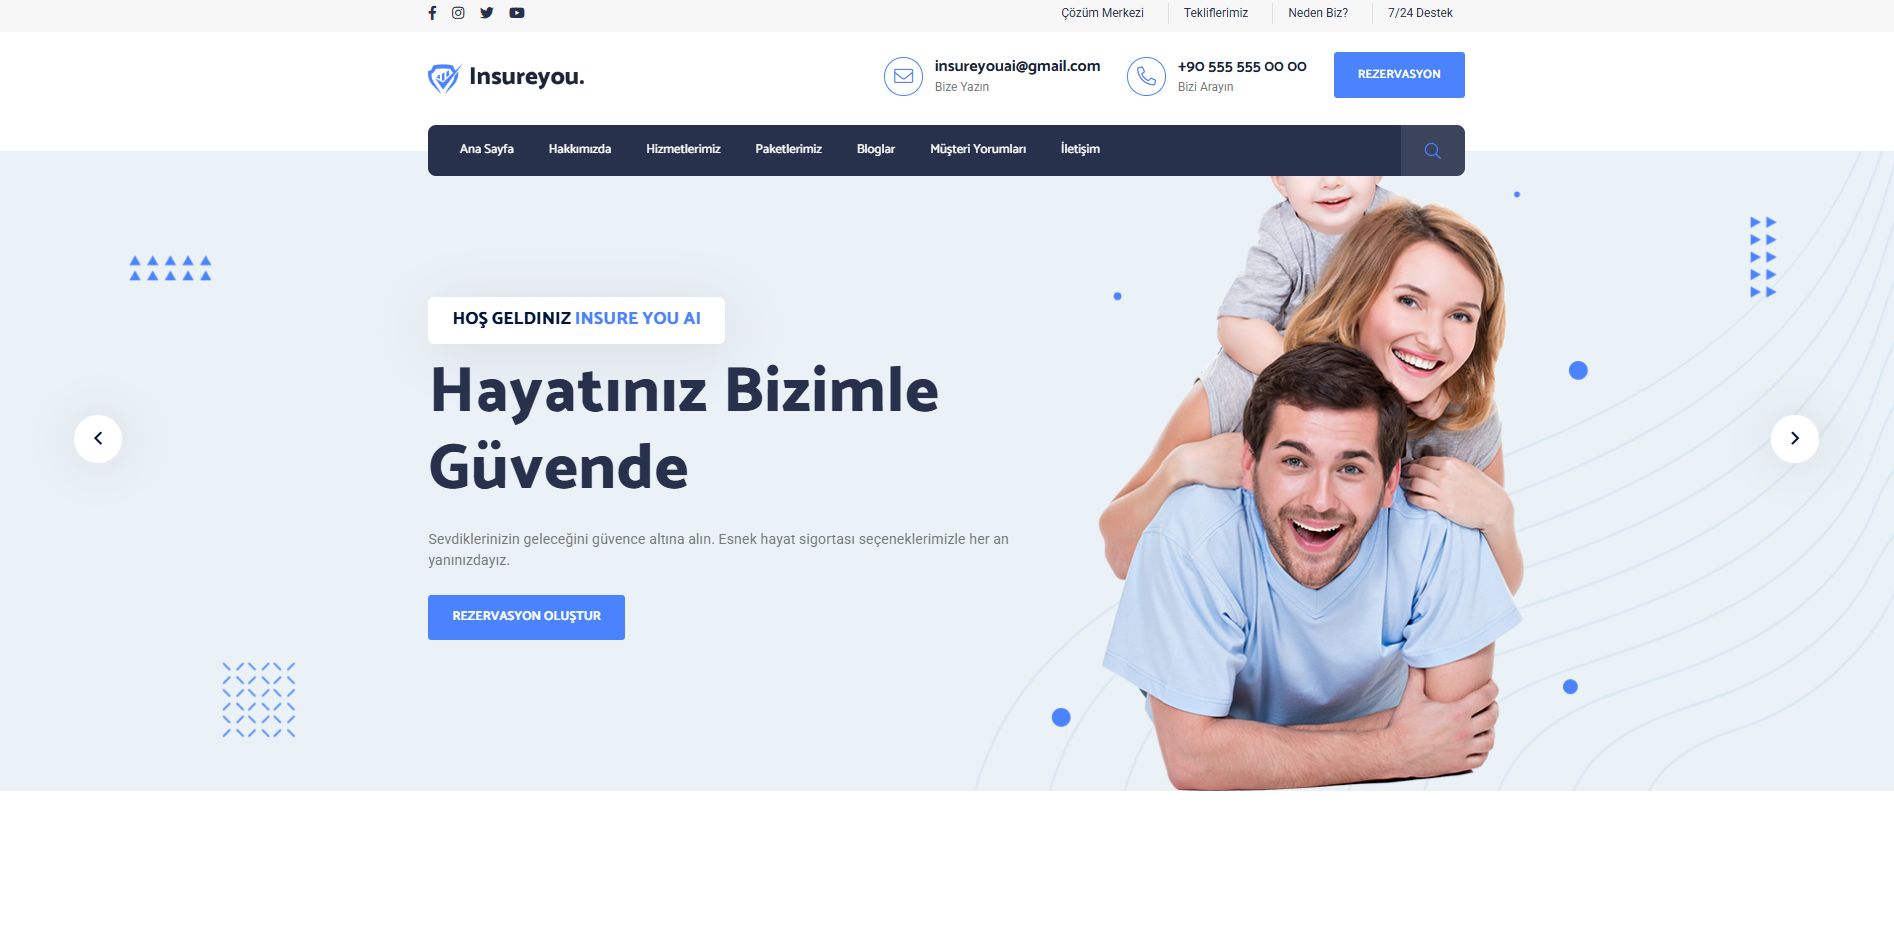Click the Bizi Arayın label

click(x=1205, y=87)
